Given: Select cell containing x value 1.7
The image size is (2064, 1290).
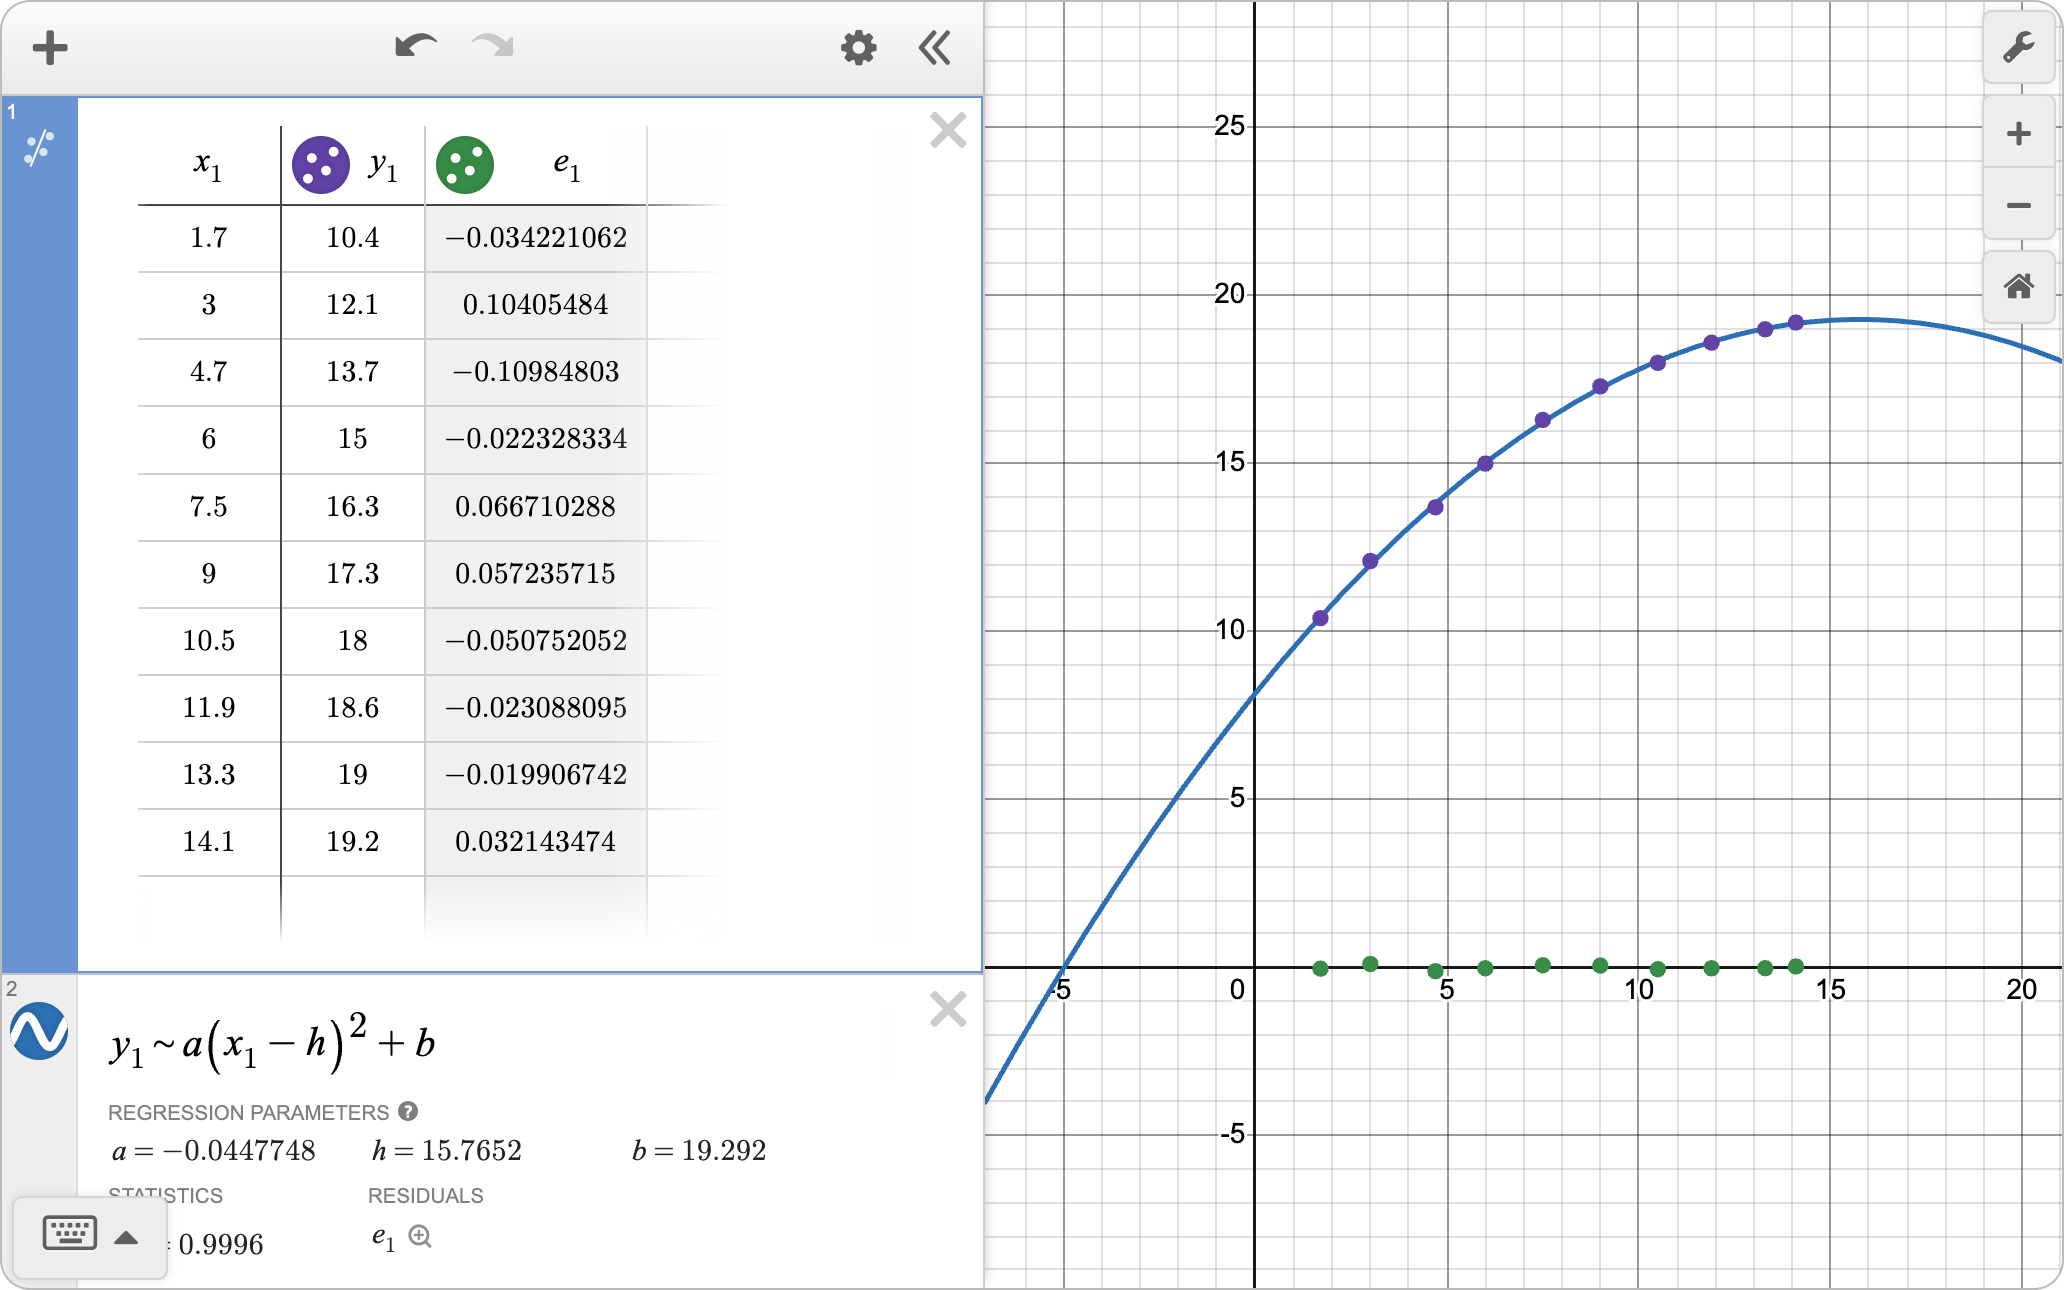Looking at the screenshot, I should tap(209, 238).
